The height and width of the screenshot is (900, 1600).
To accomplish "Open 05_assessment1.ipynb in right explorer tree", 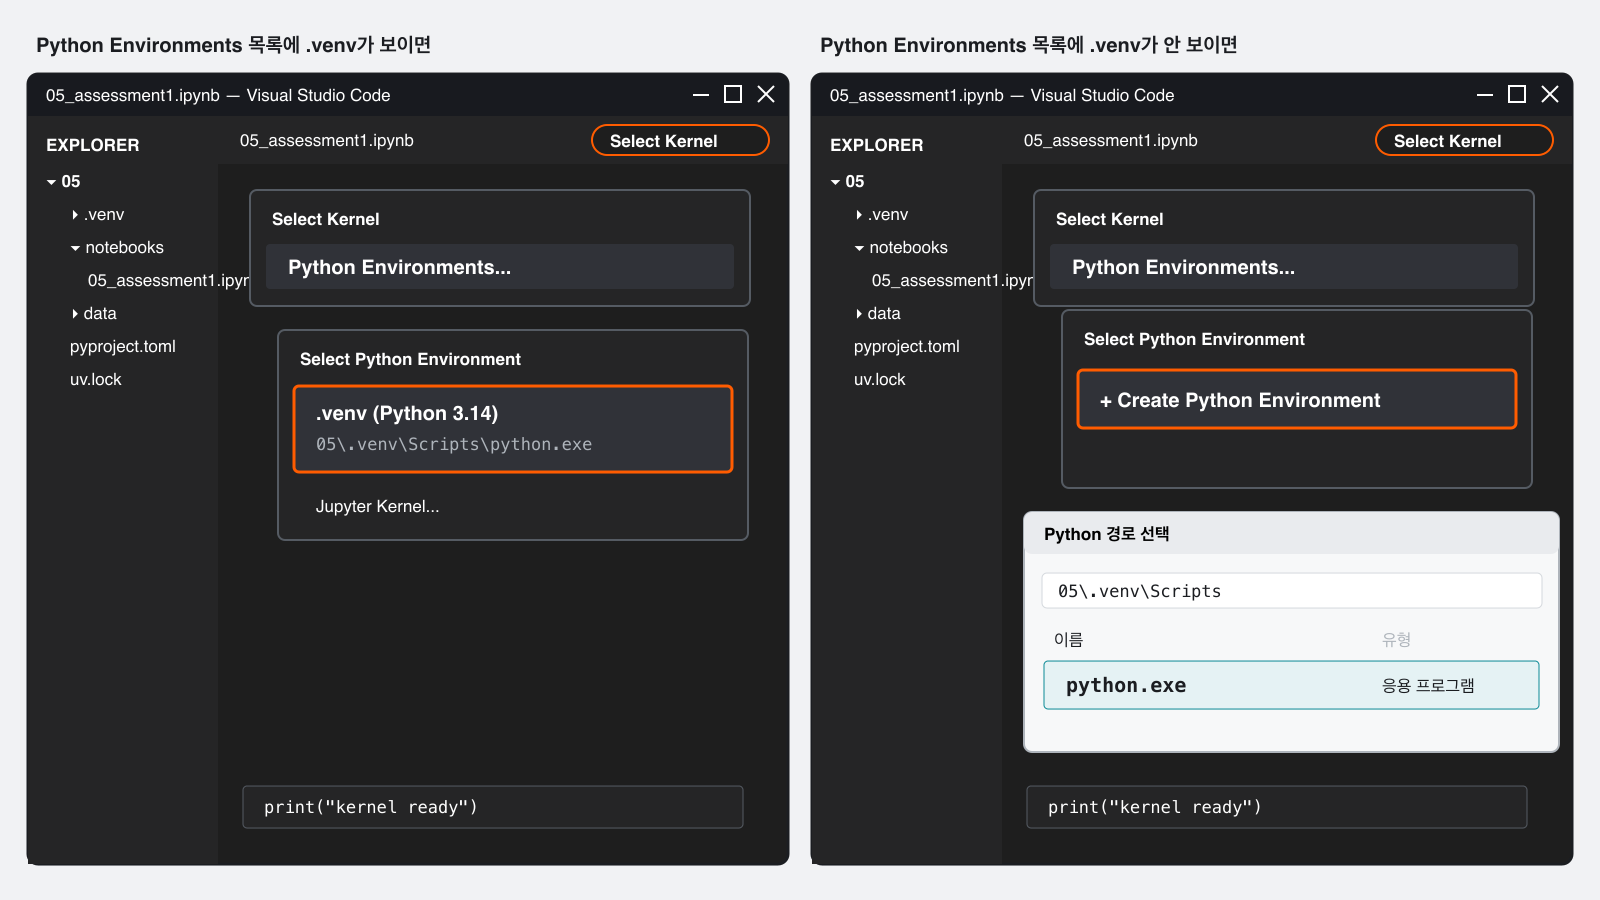I will (952, 280).
